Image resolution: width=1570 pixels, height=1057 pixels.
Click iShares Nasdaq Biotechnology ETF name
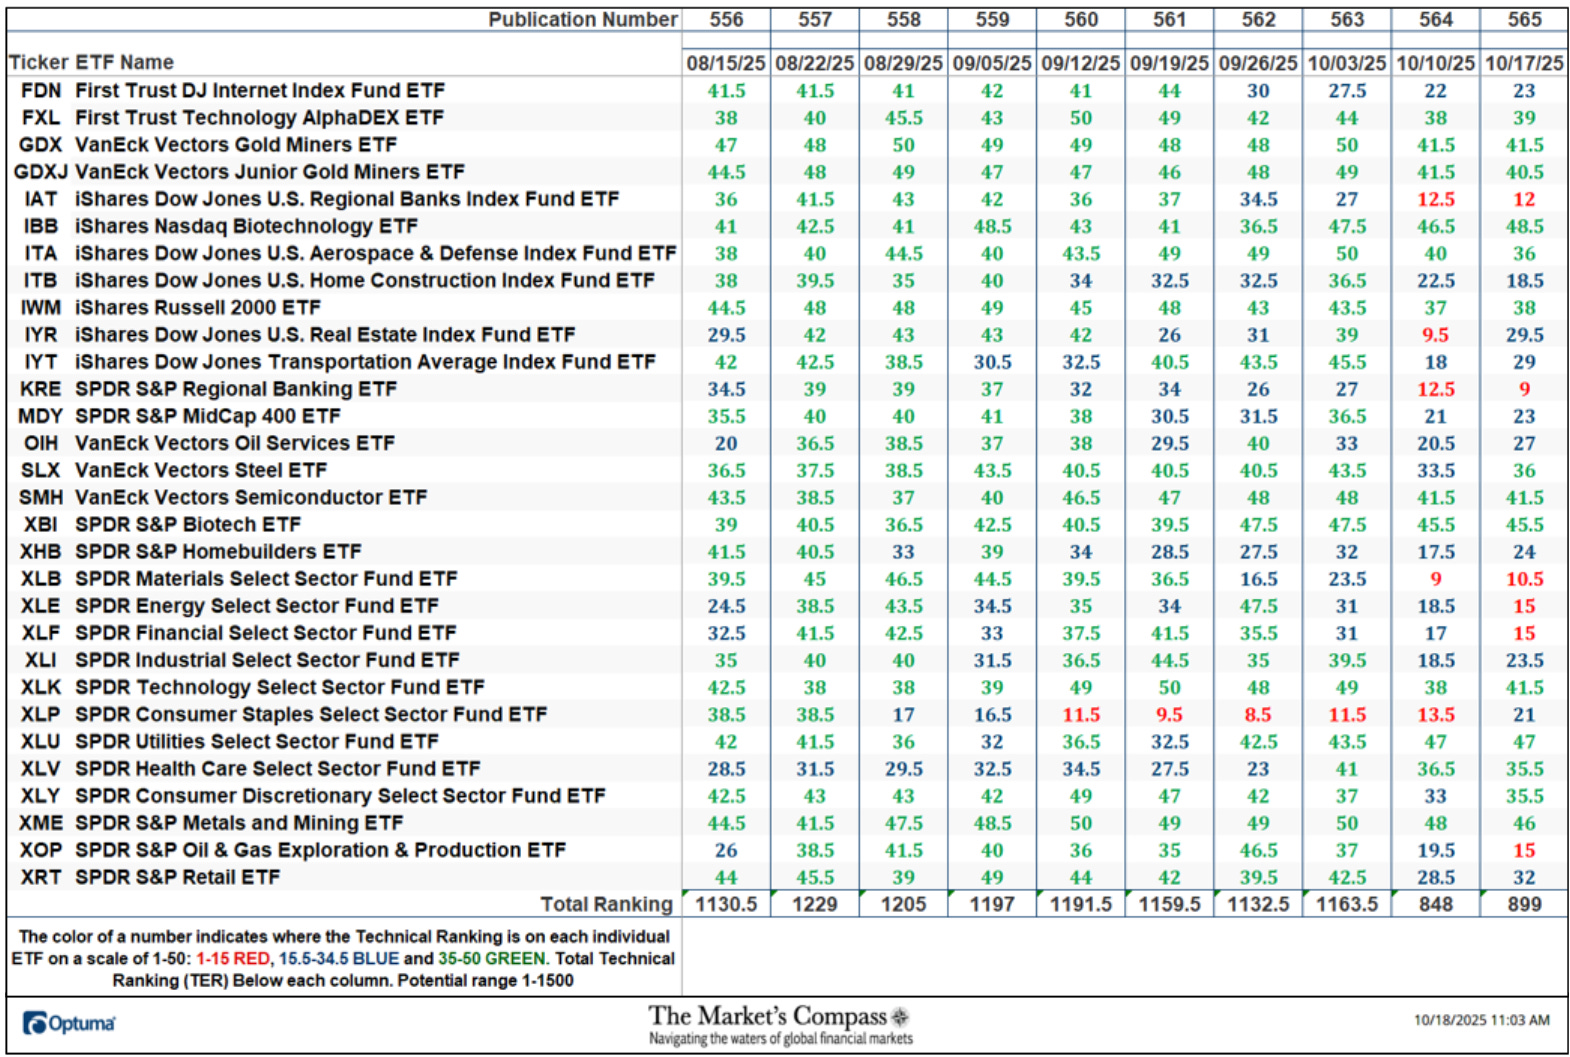click(x=246, y=226)
